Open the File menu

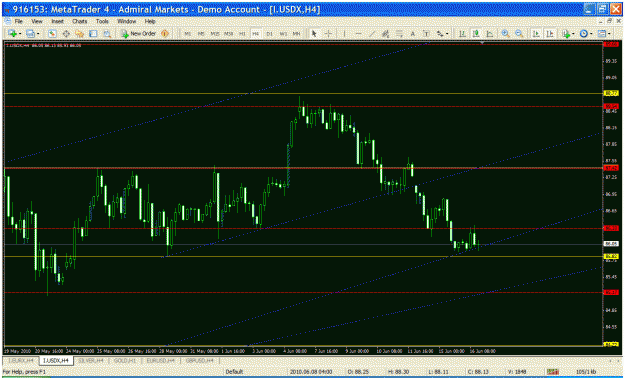pyautogui.click(x=19, y=21)
